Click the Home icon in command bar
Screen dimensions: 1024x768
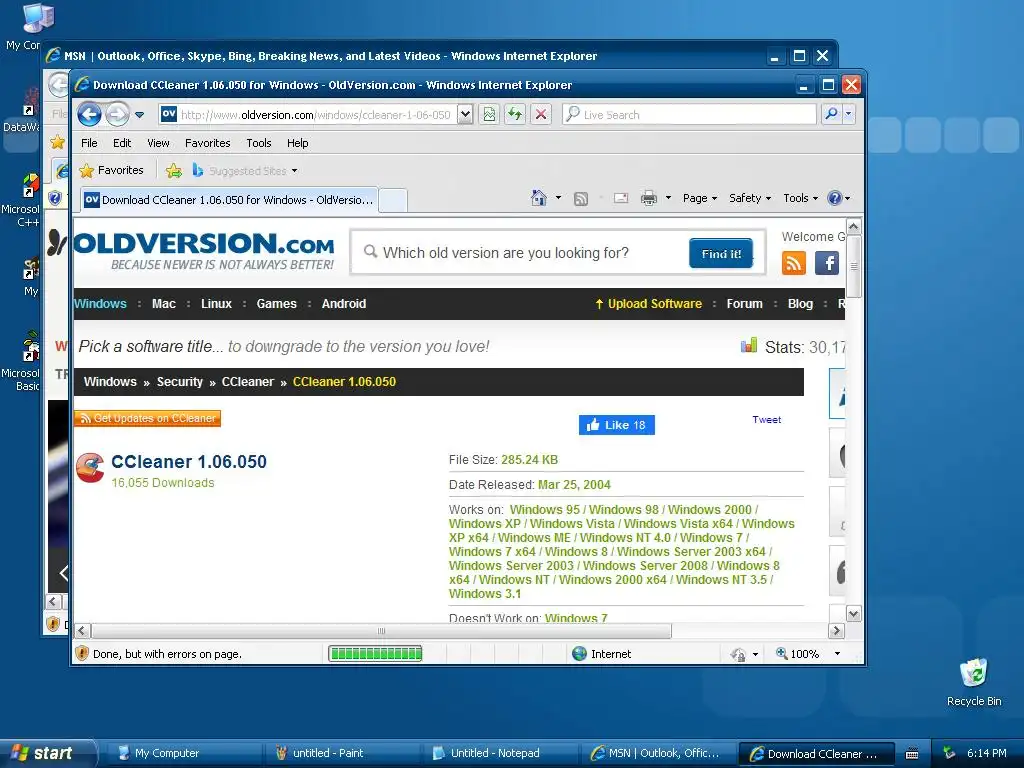(539, 198)
